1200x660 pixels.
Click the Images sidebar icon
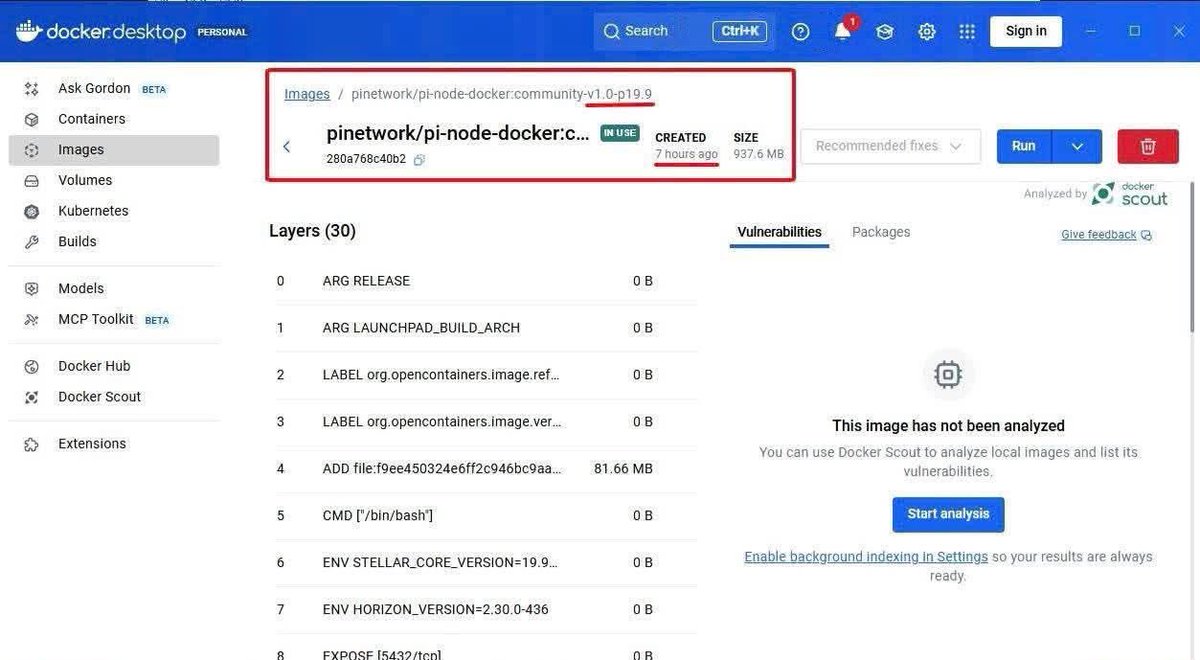pos(32,150)
